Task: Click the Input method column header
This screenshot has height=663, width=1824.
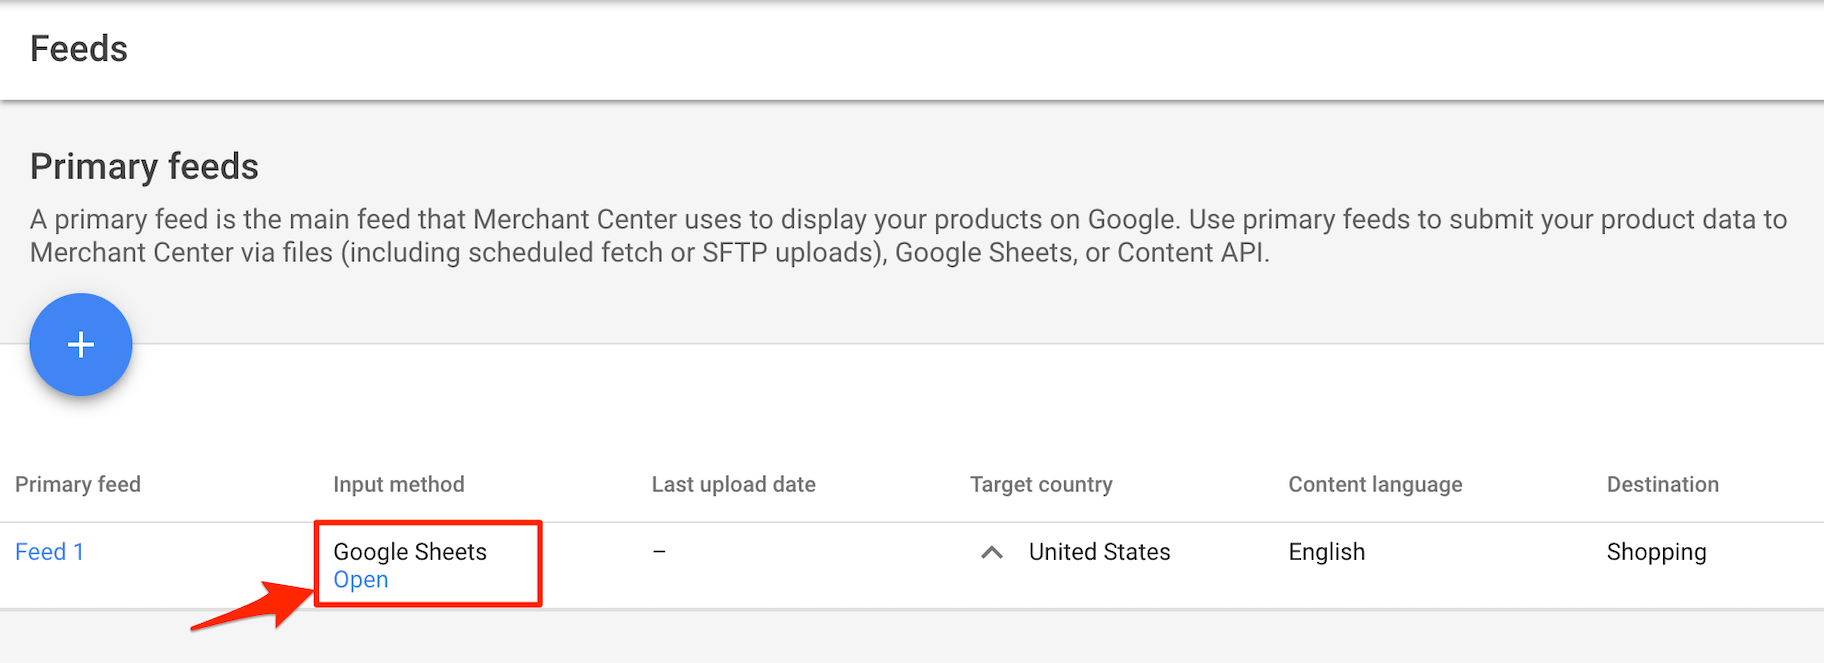Action: click(x=398, y=485)
